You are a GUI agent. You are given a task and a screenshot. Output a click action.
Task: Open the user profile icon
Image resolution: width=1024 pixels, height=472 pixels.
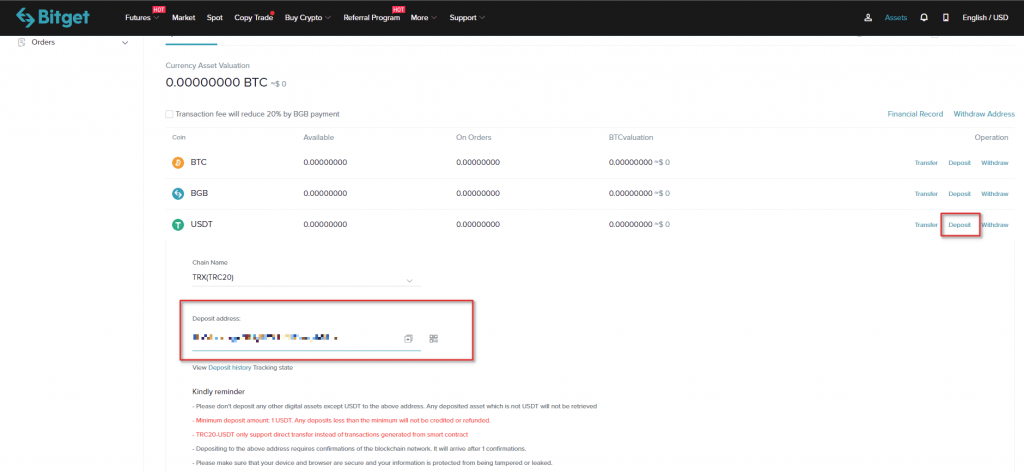click(868, 18)
